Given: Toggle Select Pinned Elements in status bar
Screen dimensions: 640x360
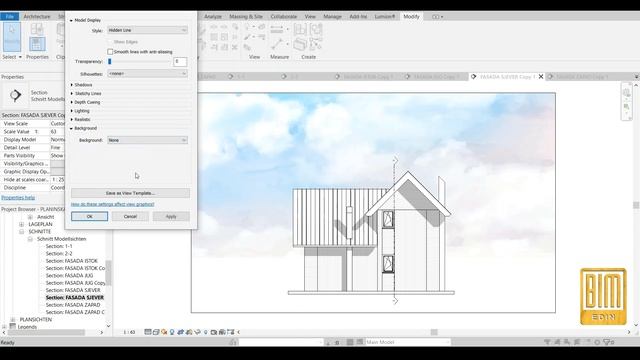Looking at the screenshot, I should click(567, 342).
